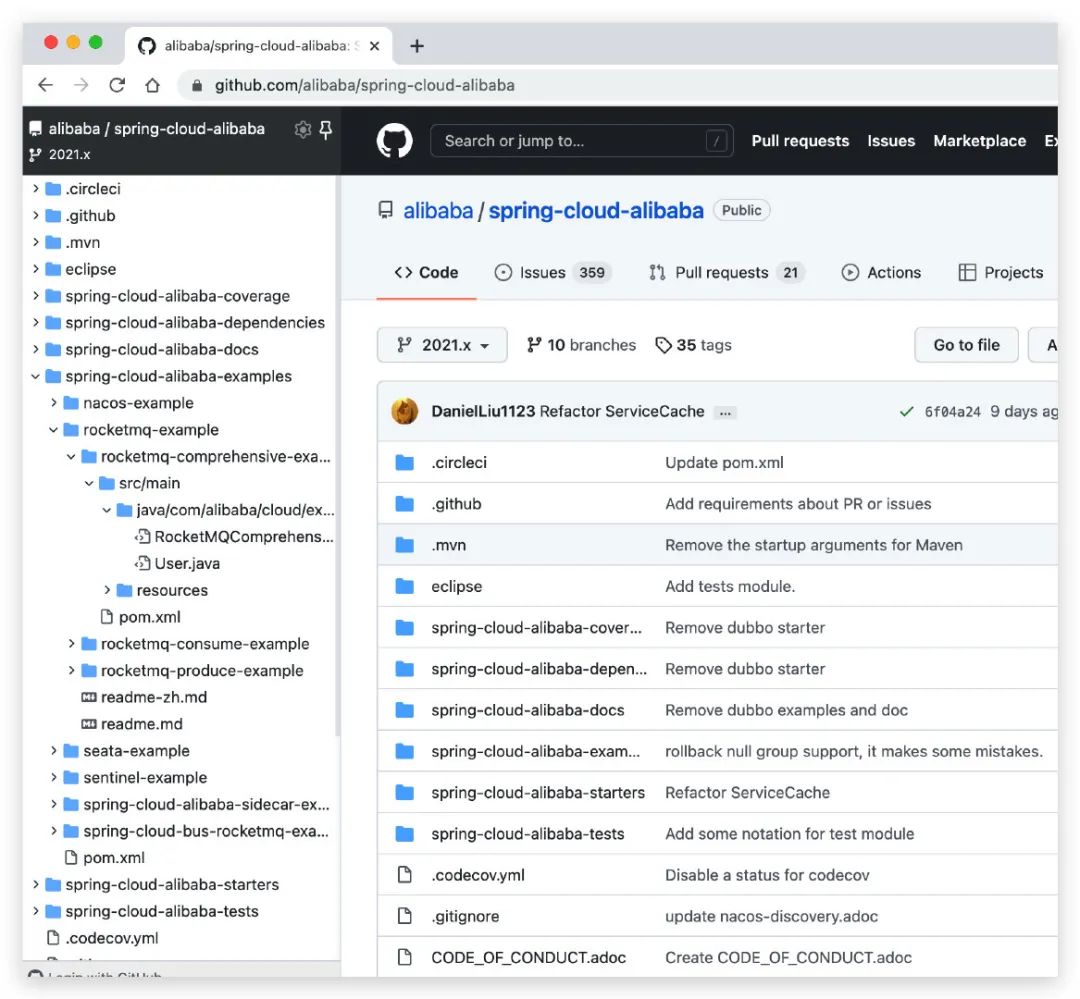Click the GitHub Octocat logo
The width and height of the screenshot is (1080, 999).
(394, 141)
